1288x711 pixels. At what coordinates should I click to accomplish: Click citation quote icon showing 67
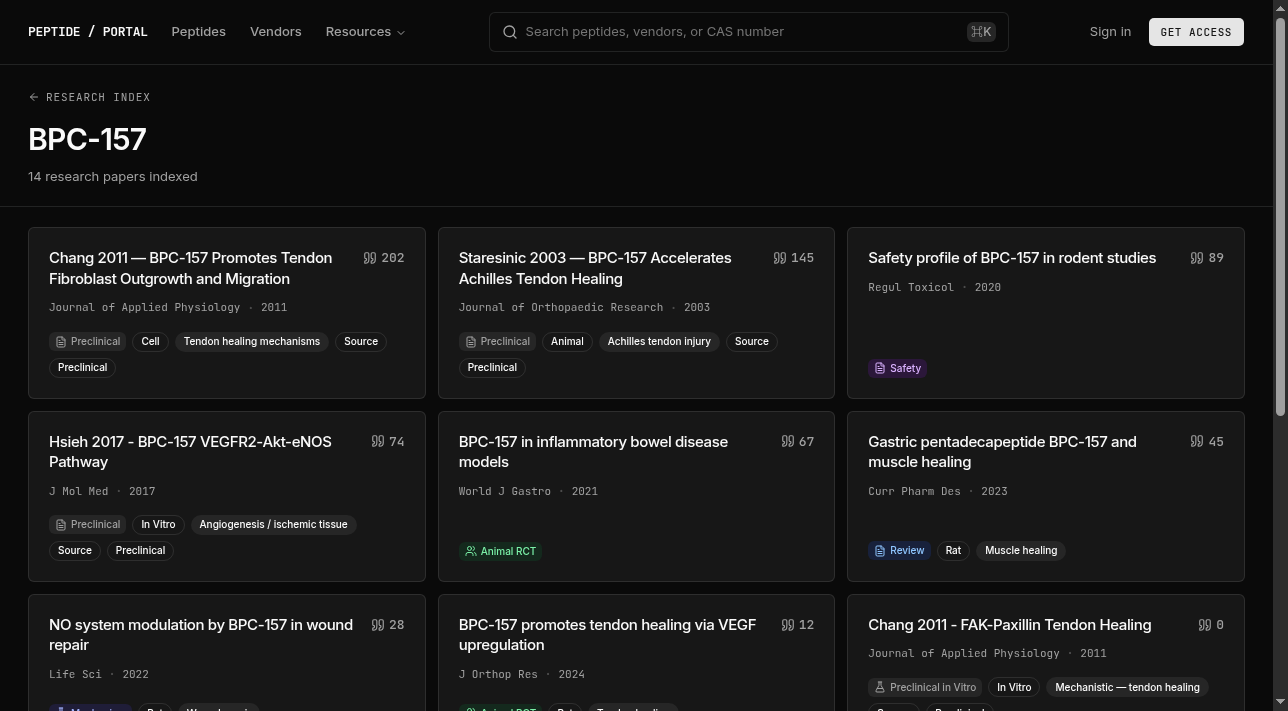click(788, 441)
